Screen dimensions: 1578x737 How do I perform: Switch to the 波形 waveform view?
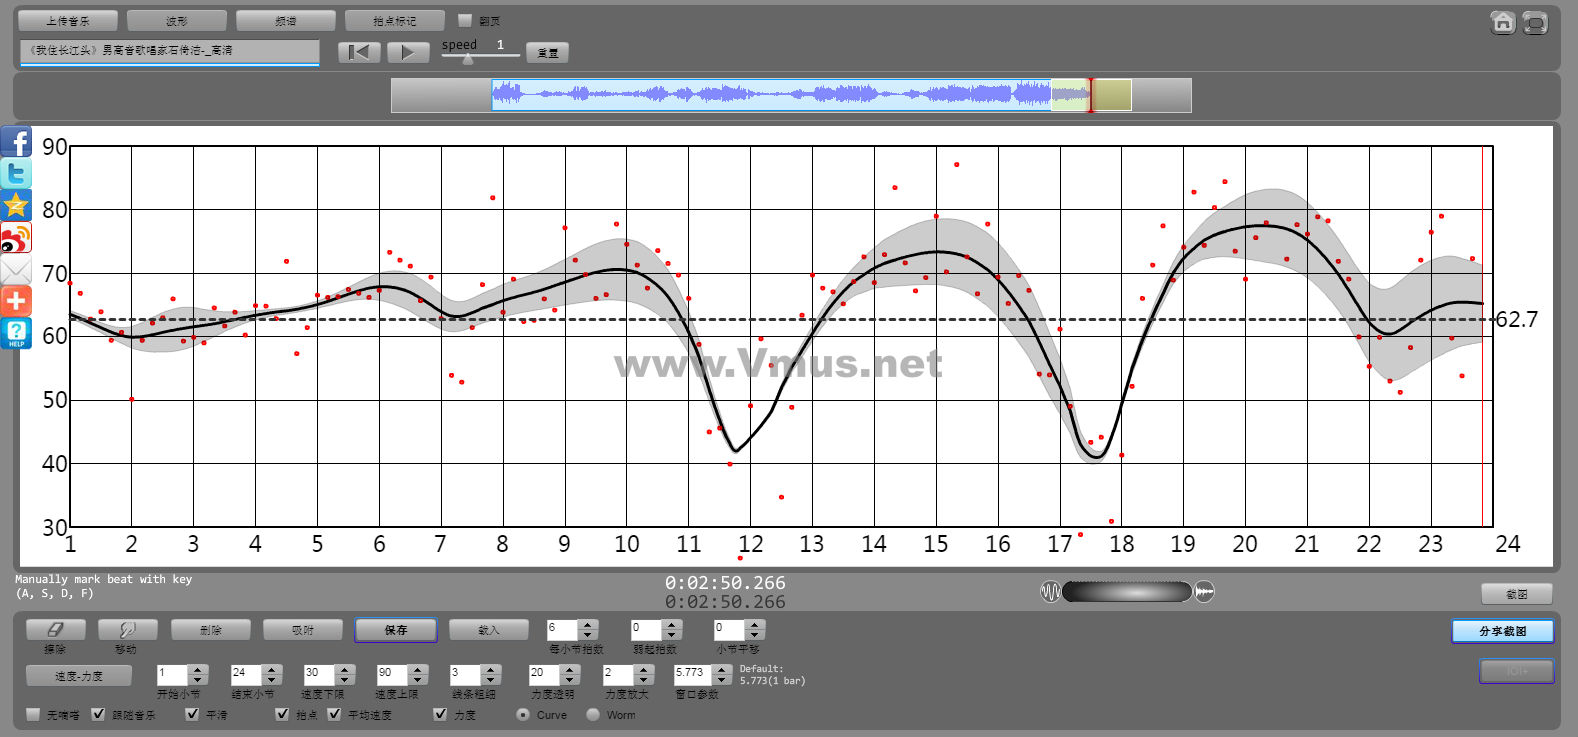coord(177,20)
